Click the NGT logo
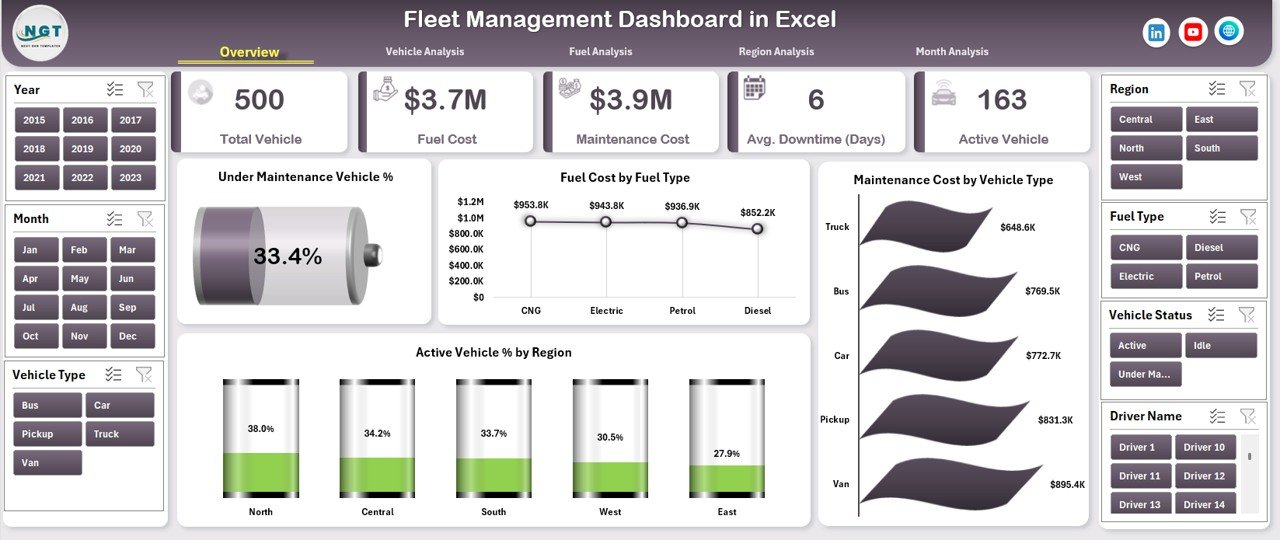The width and height of the screenshot is (1280, 540). tap(41, 32)
